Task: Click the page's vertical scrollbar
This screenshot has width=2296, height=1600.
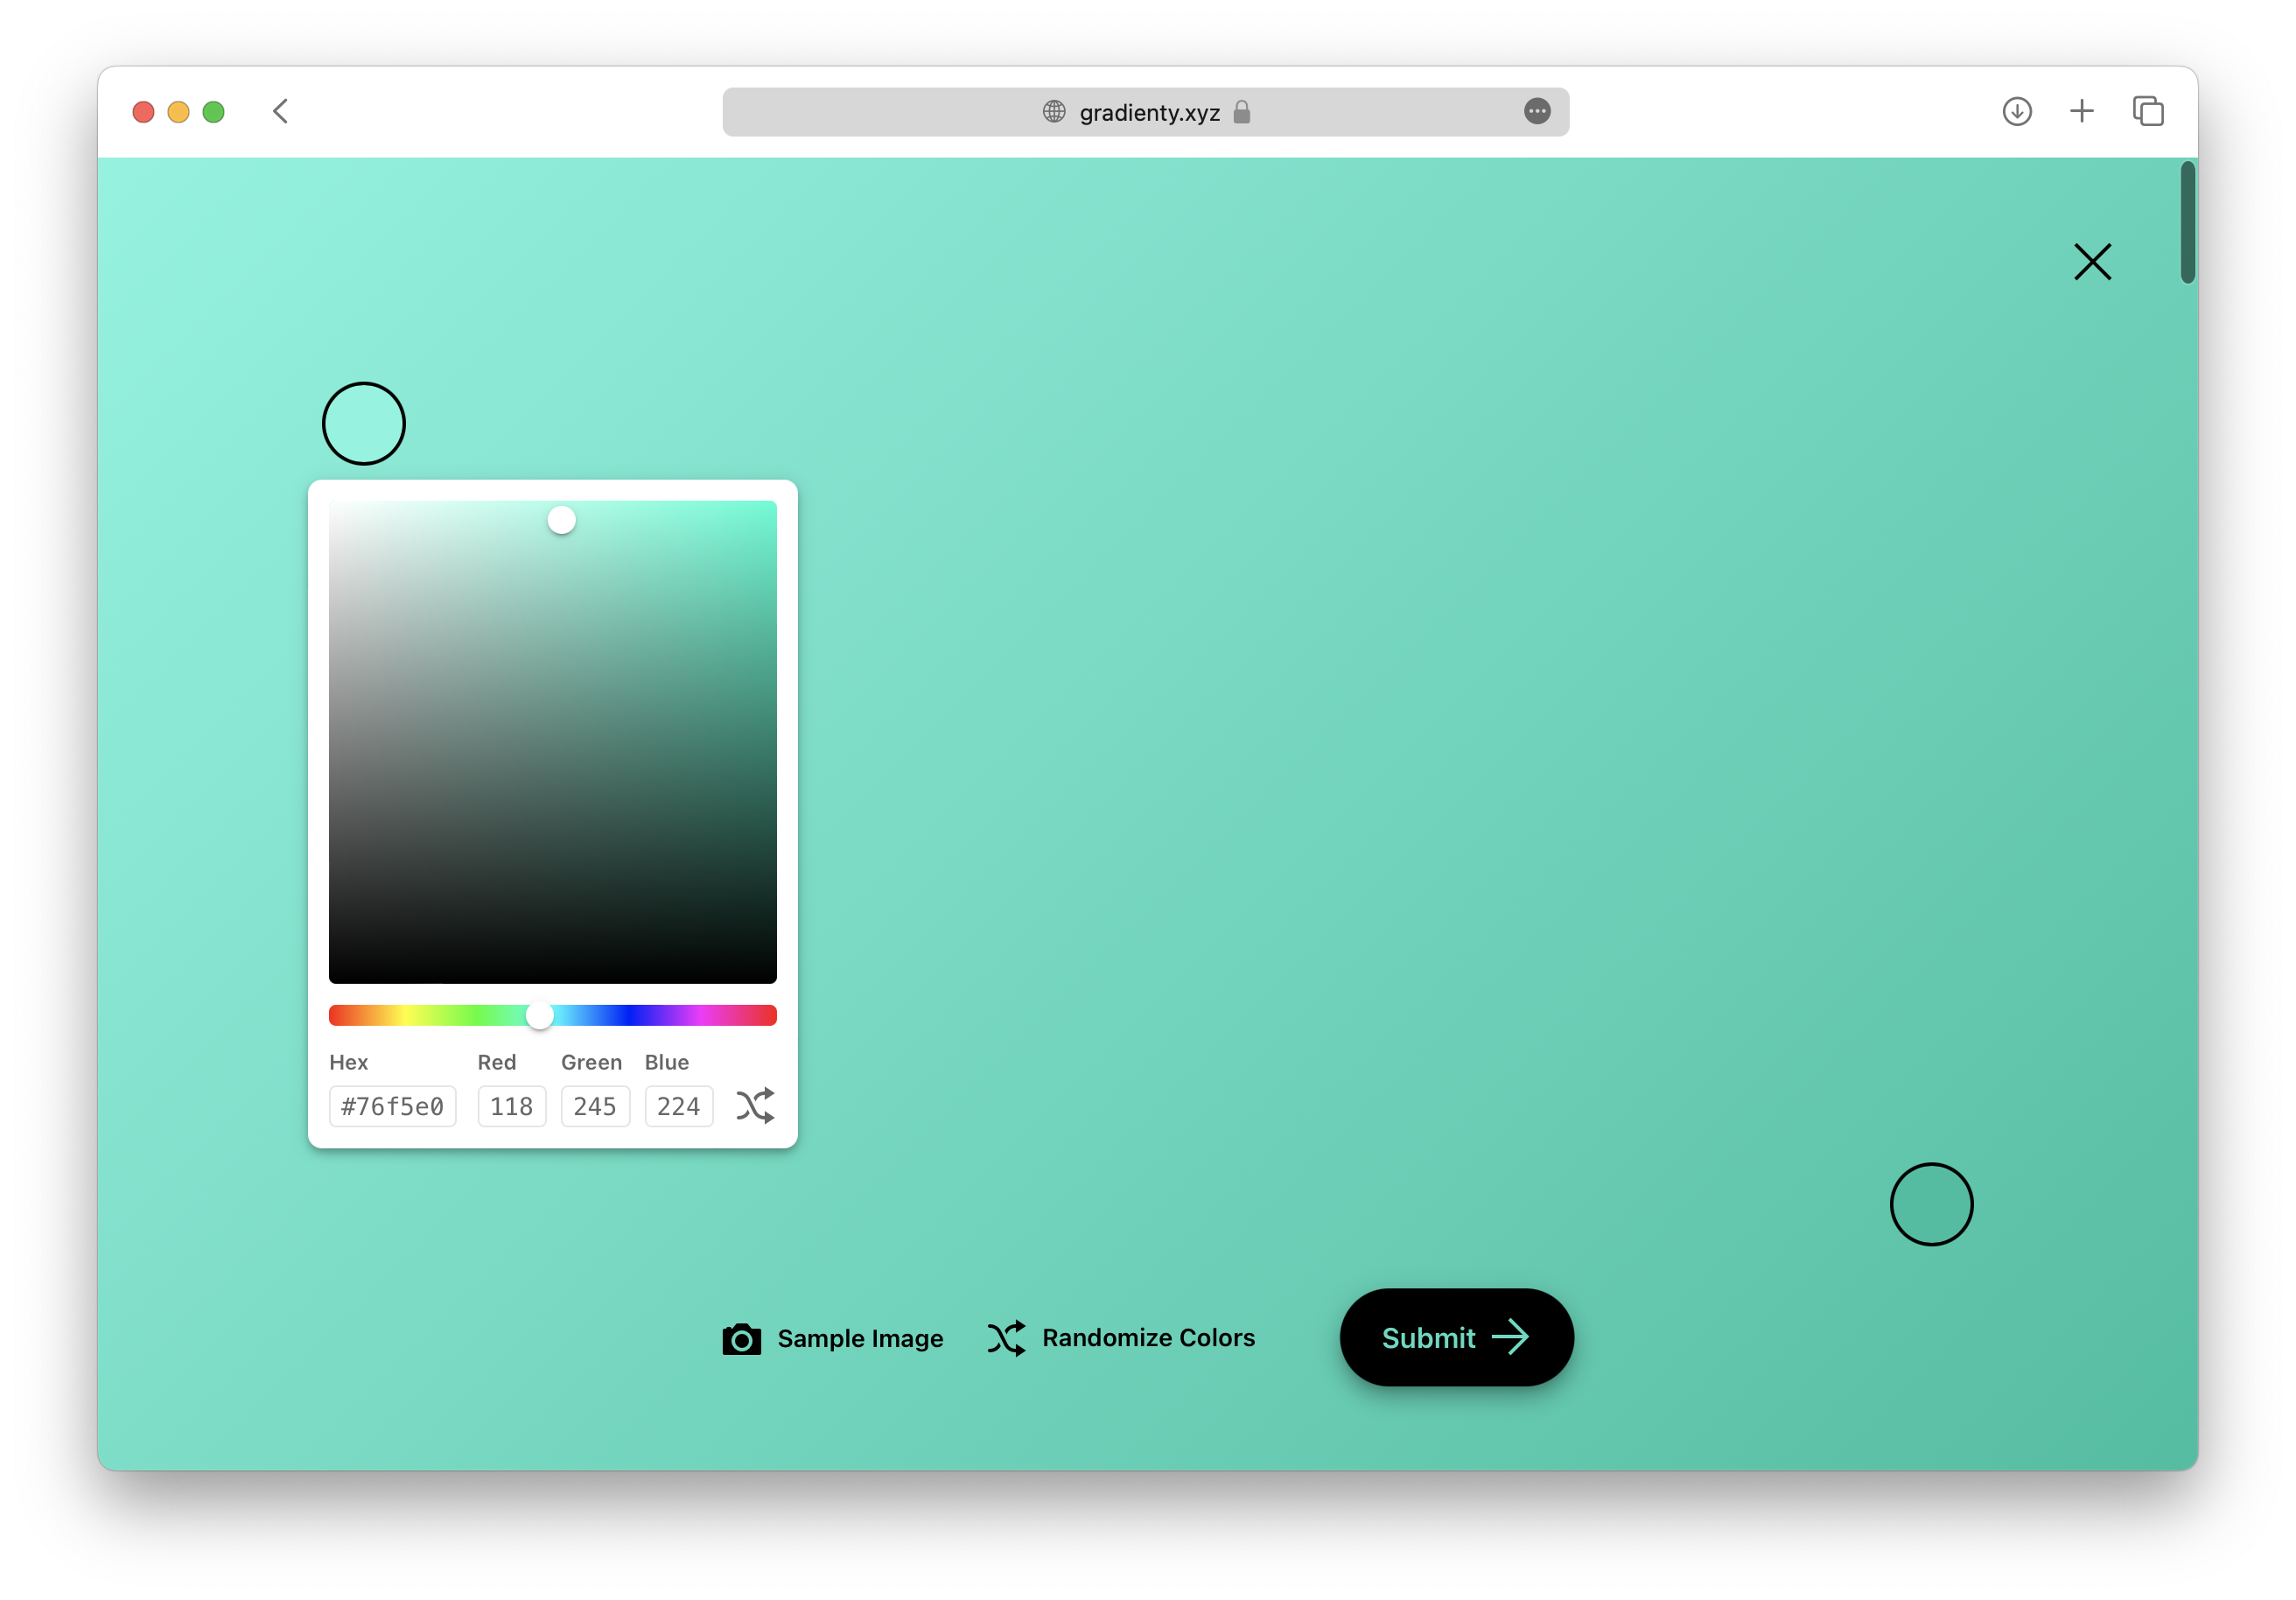Action: click(x=2187, y=223)
